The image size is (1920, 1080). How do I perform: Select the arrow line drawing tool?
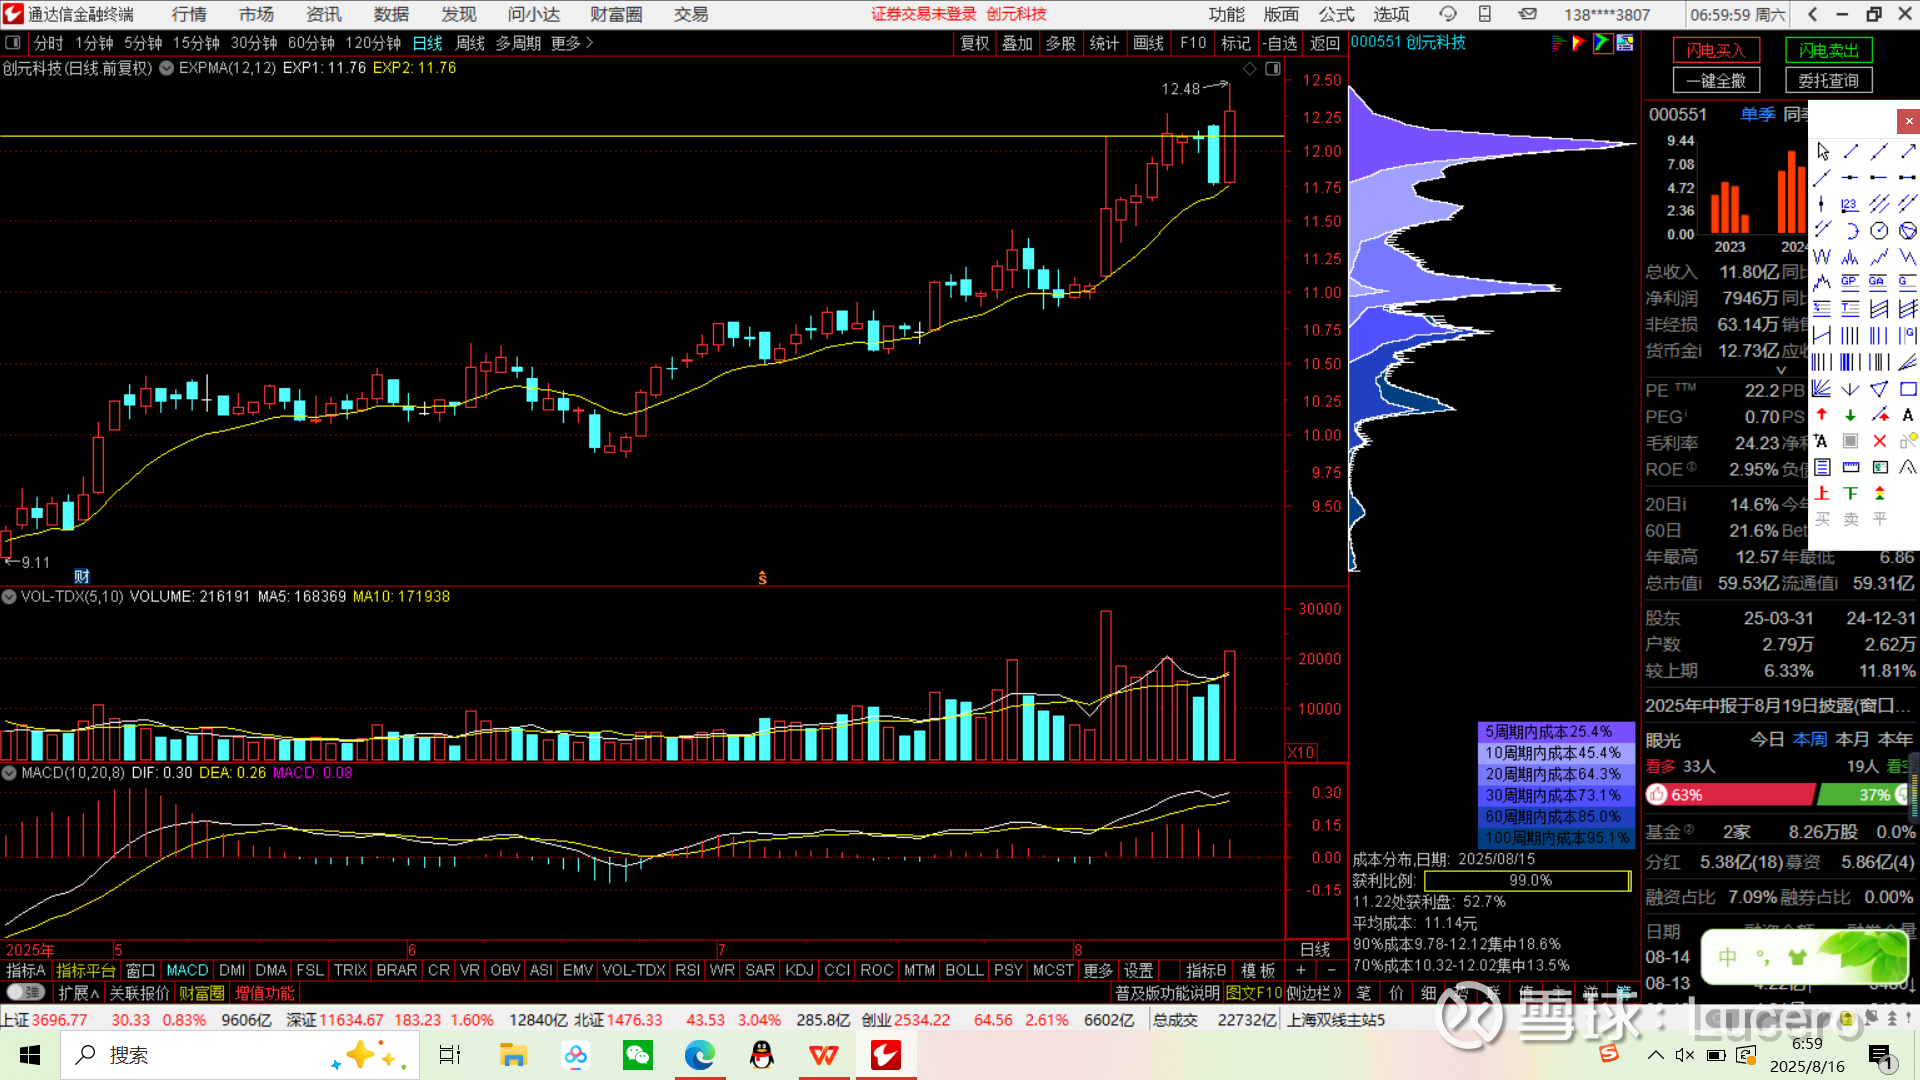click(1908, 151)
